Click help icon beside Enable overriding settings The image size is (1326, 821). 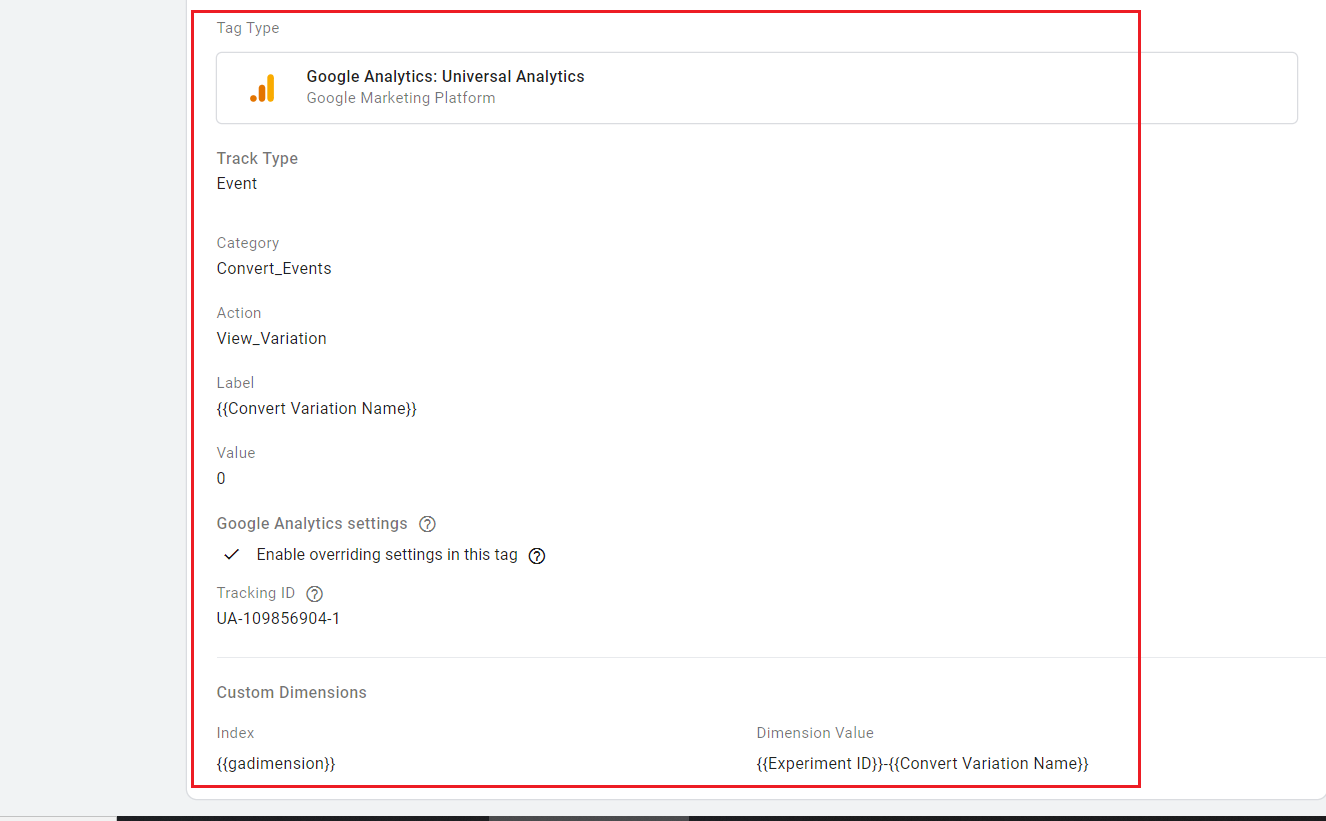click(537, 555)
